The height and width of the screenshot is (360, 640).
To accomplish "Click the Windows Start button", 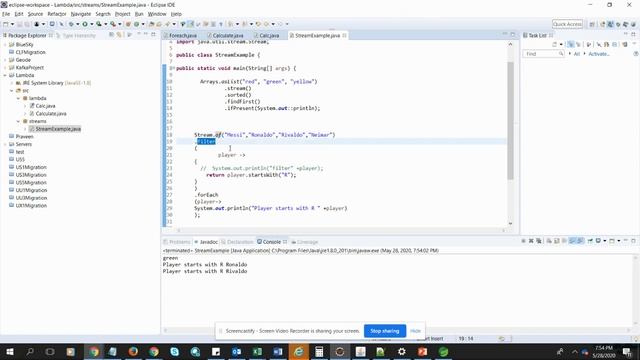I will pyautogui.click(x=9, y=351).
